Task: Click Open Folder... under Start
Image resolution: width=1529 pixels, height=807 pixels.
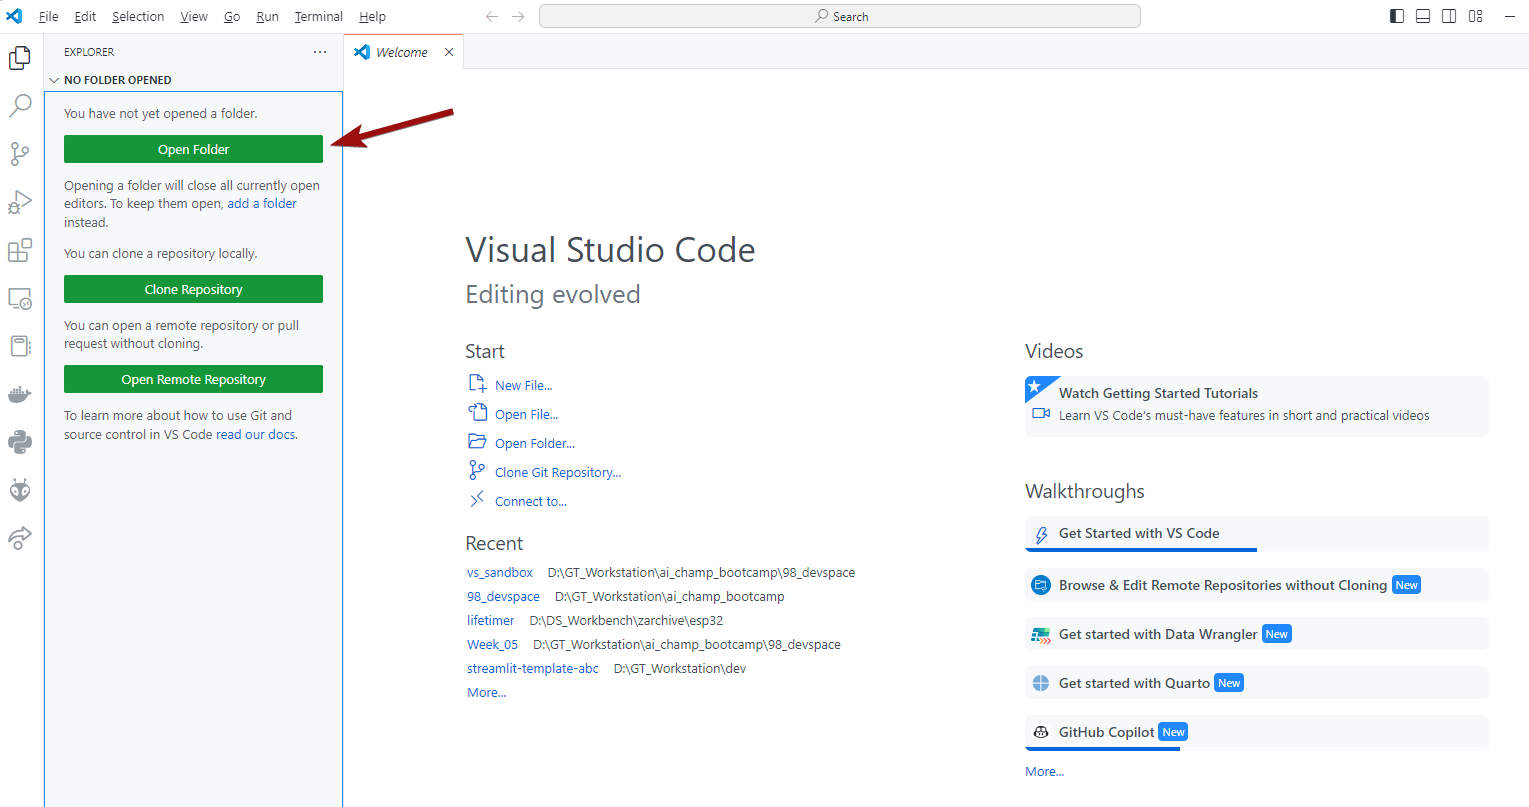Action: click(535, 443)
